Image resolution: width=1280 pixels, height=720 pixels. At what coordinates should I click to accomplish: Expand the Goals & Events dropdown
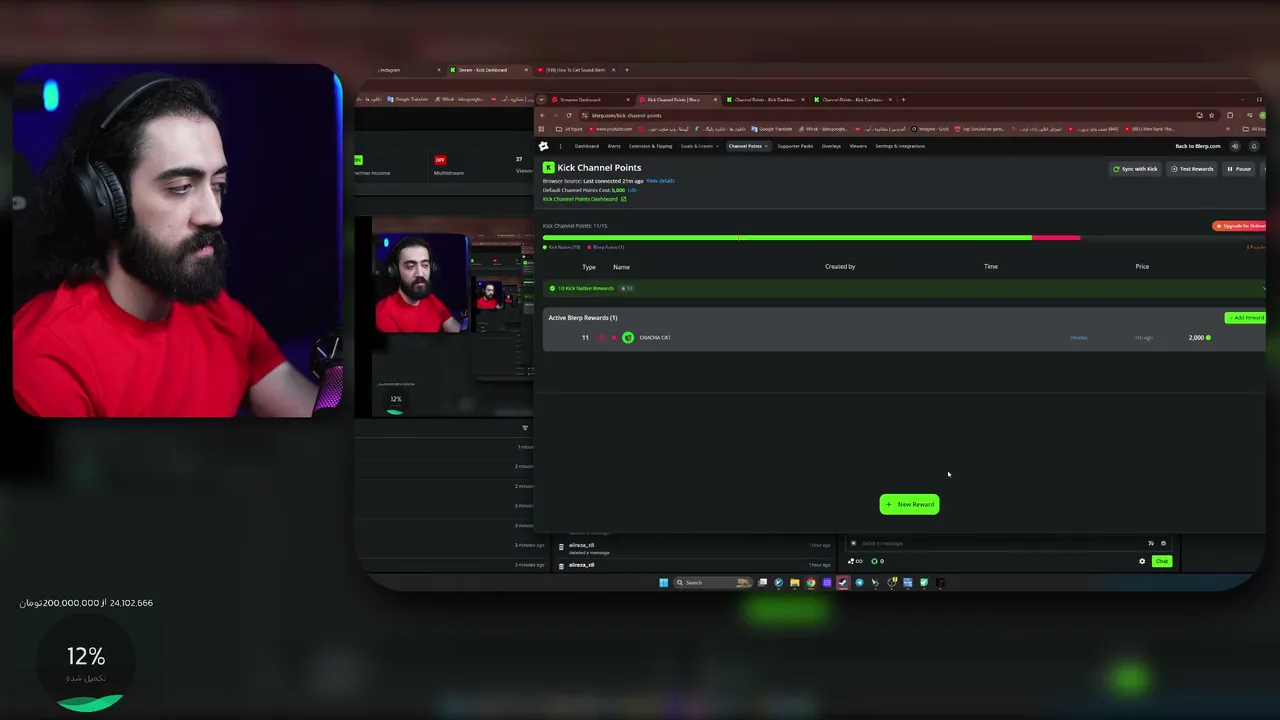700,146
